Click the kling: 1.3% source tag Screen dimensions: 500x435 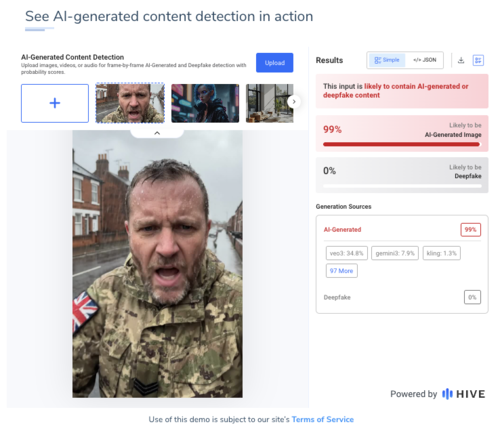tap(442, 253)
